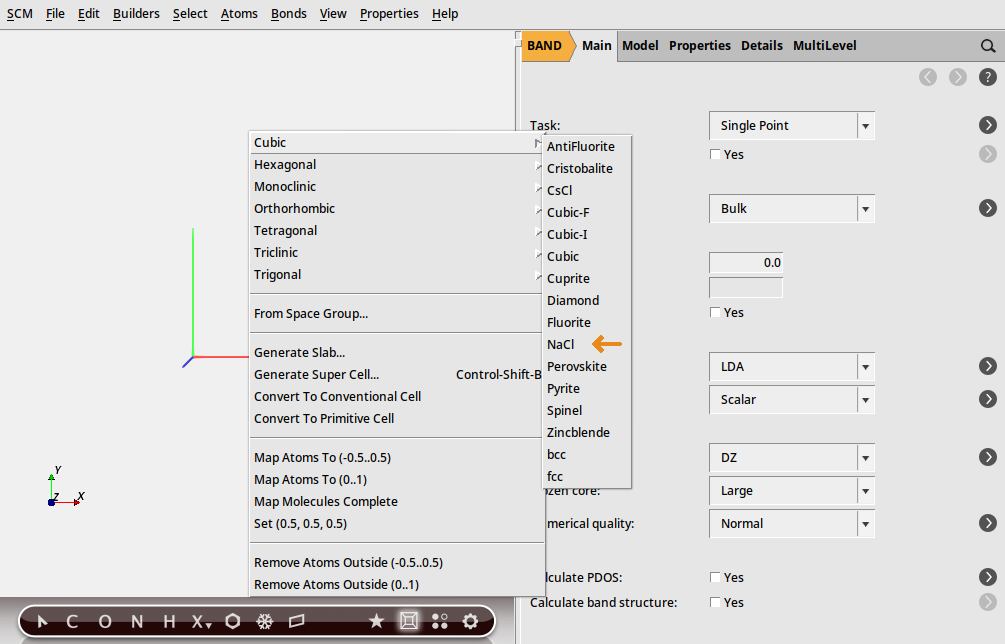Click Generate Slab in the context menu
Image resolution: width=1005 pixels, height=644 pixels.
[299, 352]
